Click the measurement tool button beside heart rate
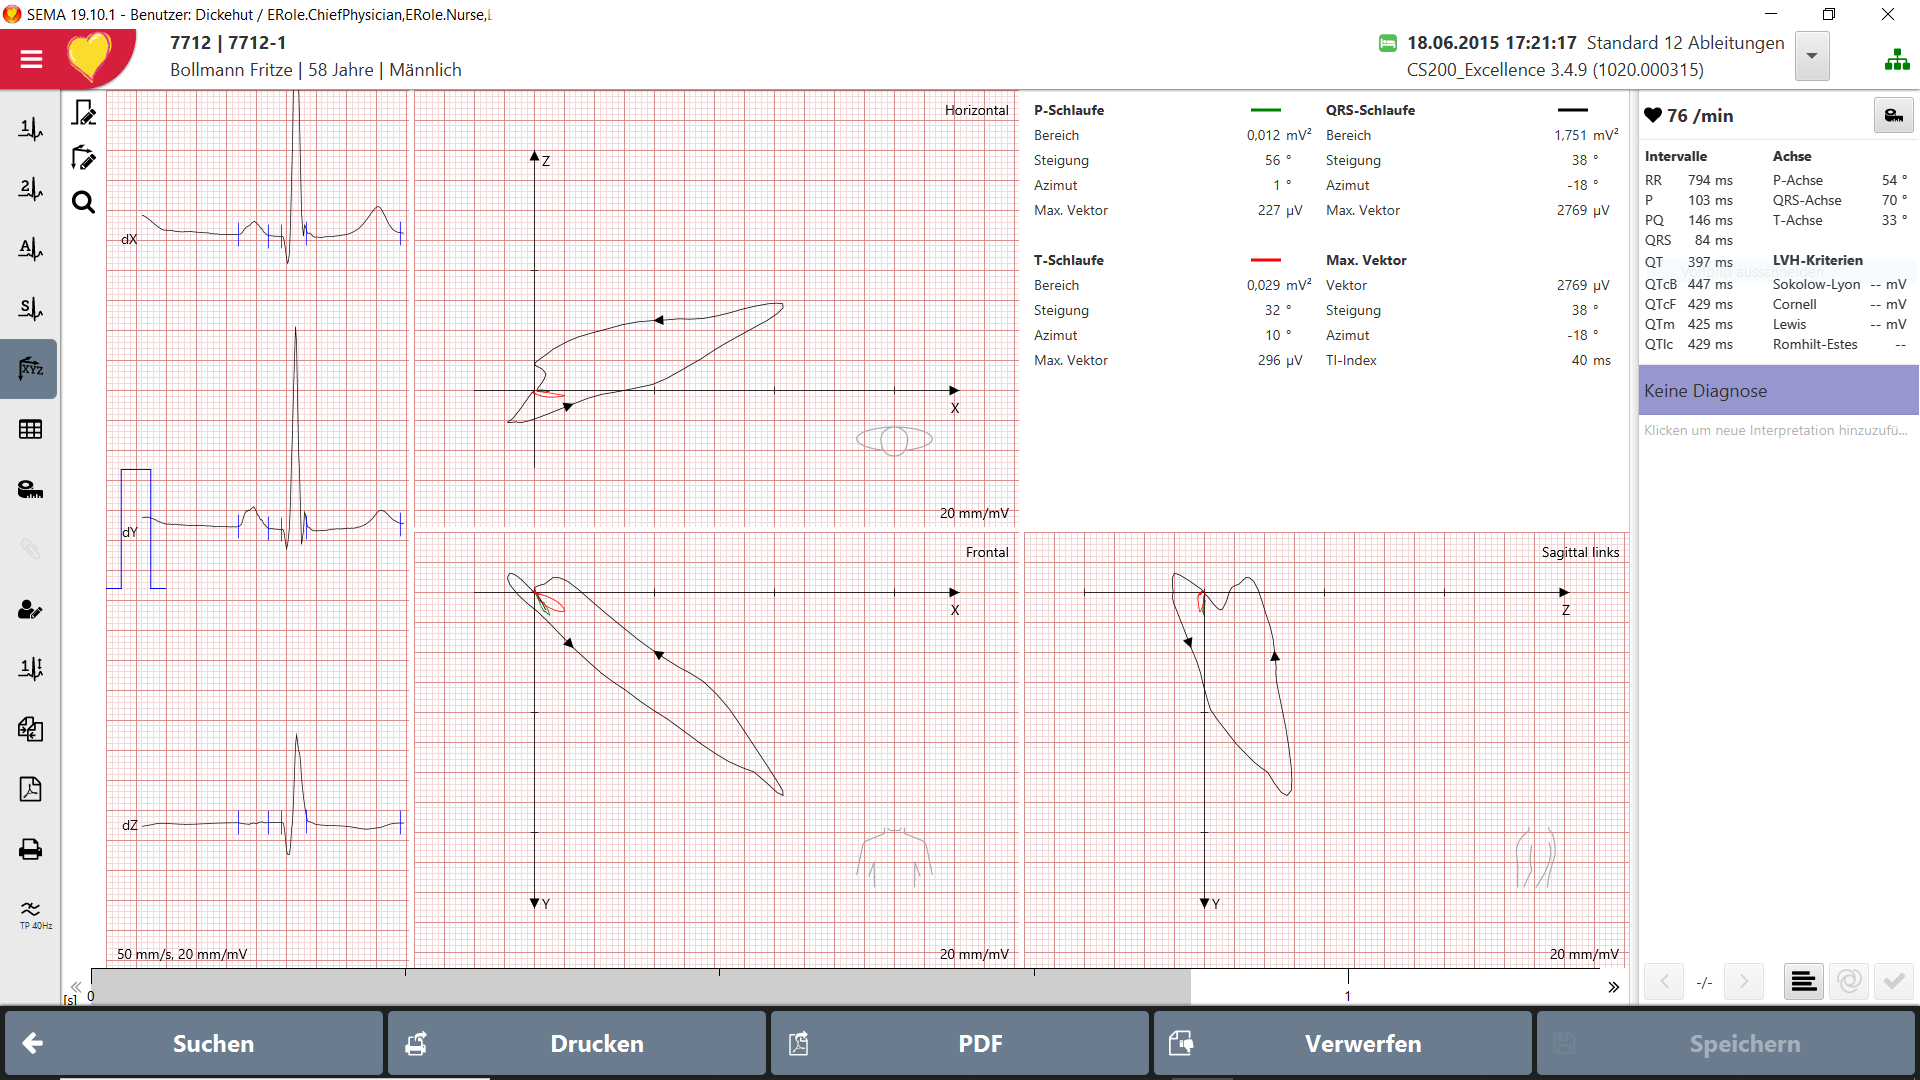The image size is (1920, 1080). click(x=1893, y=116)
